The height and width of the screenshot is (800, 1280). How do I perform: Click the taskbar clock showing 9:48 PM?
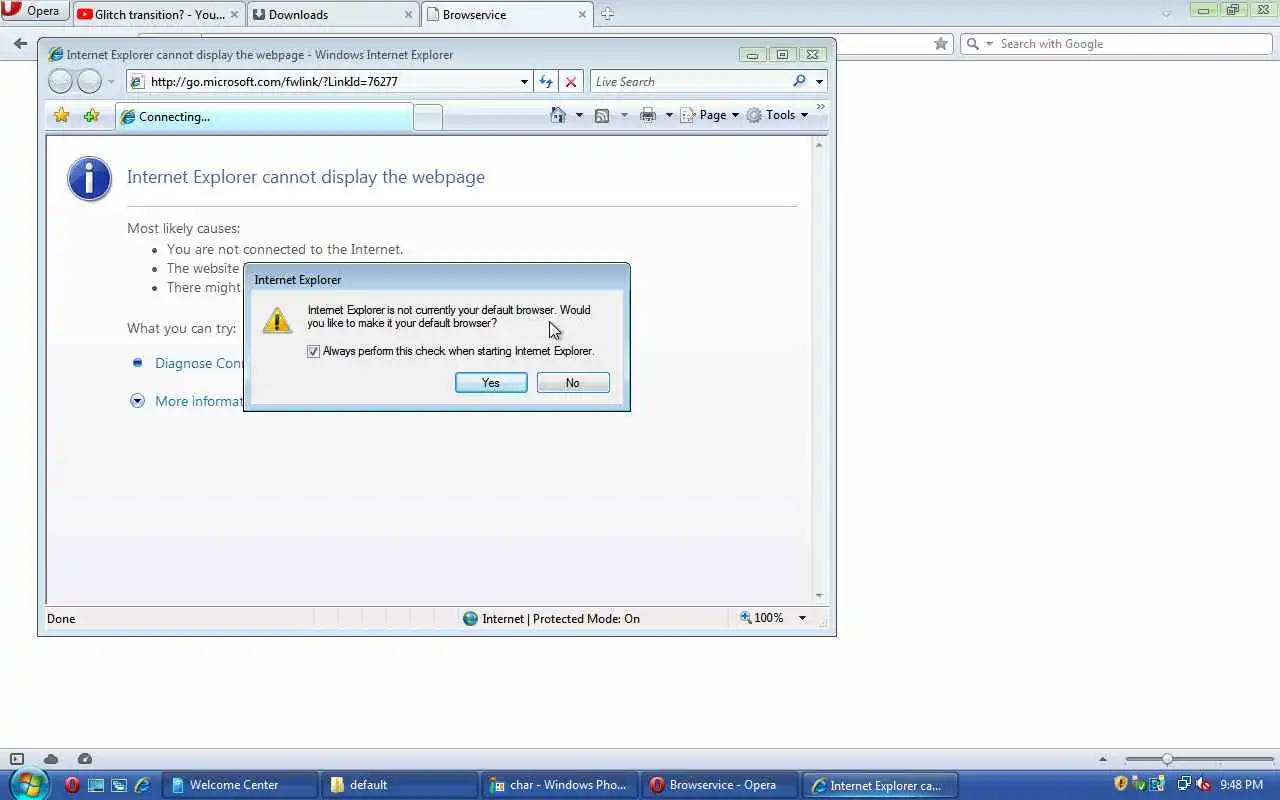tap(1242, 785)
